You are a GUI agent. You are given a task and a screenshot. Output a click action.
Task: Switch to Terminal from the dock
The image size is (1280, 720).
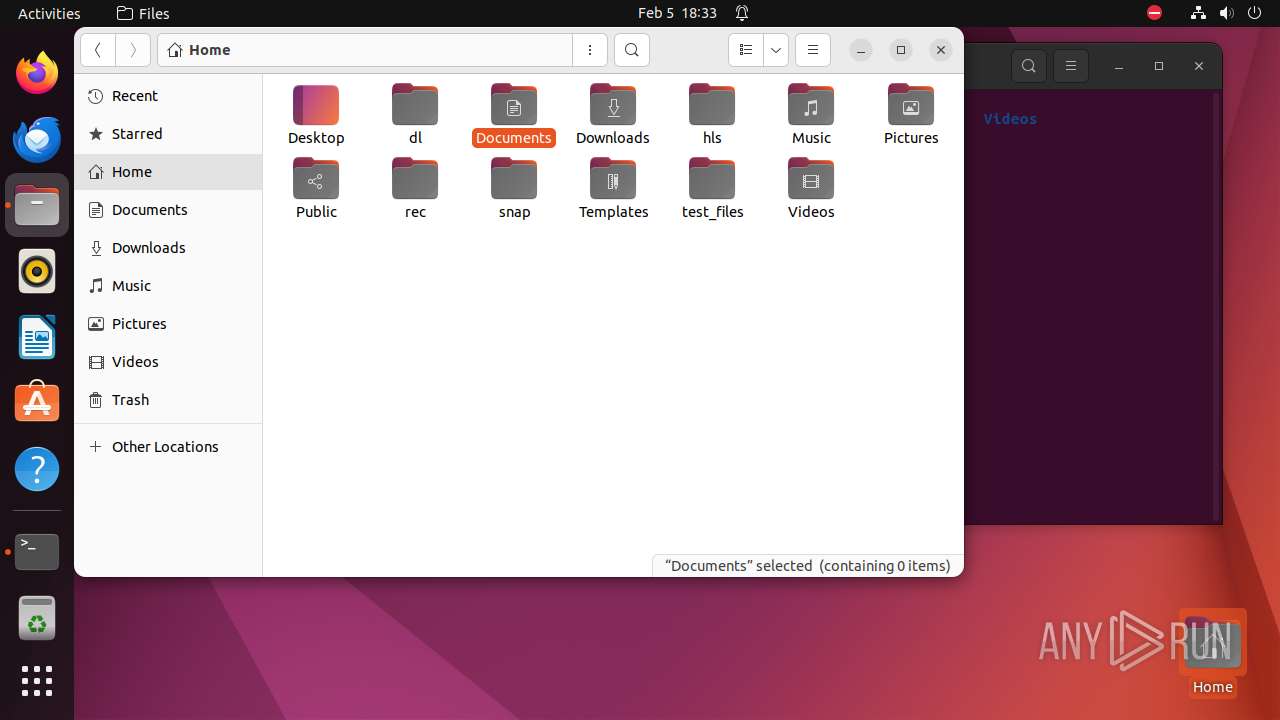coord(37,551)
